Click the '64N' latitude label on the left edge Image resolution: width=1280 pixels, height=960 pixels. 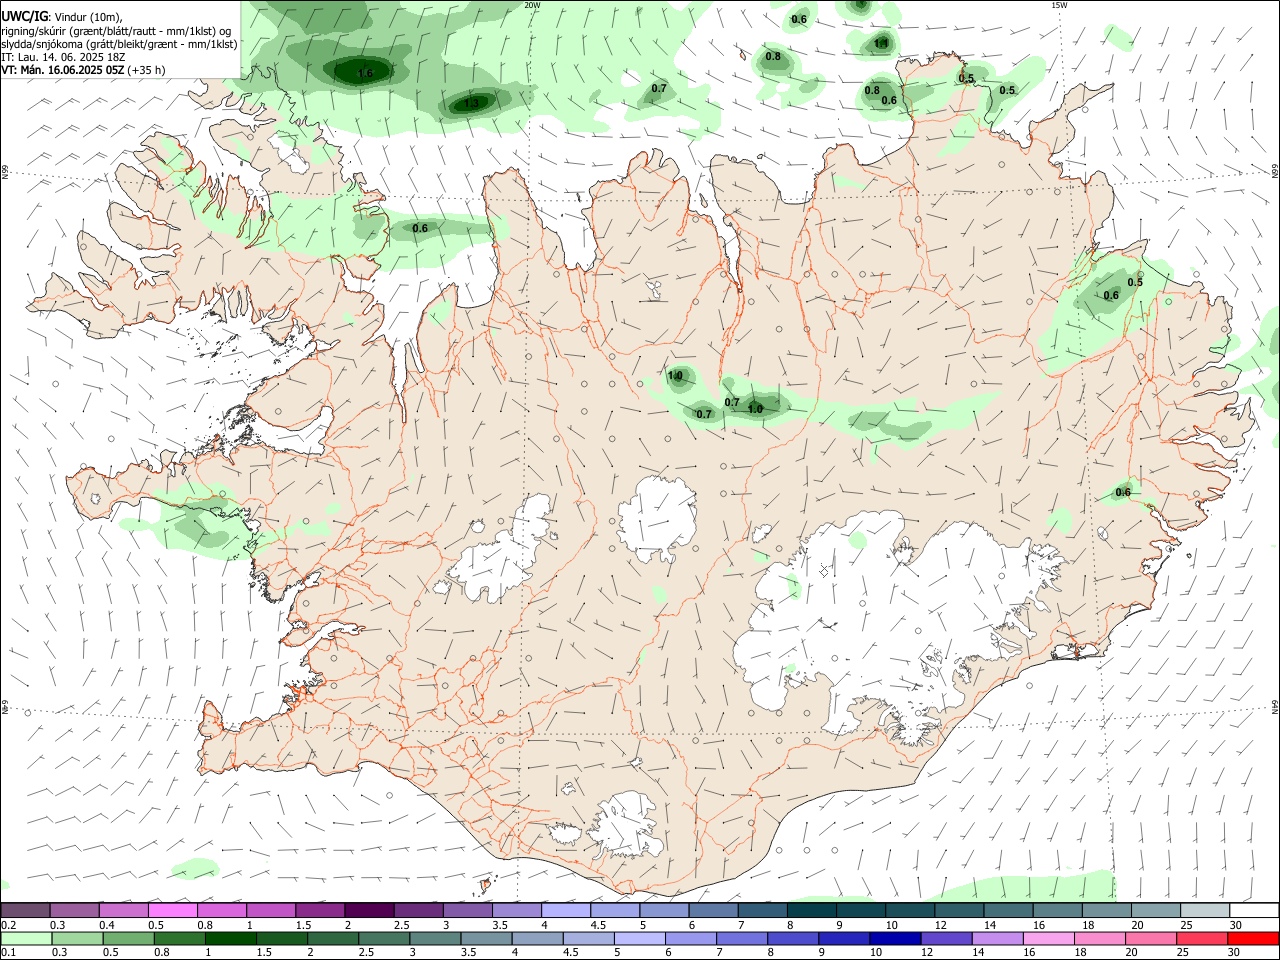(x=5, y=707)
